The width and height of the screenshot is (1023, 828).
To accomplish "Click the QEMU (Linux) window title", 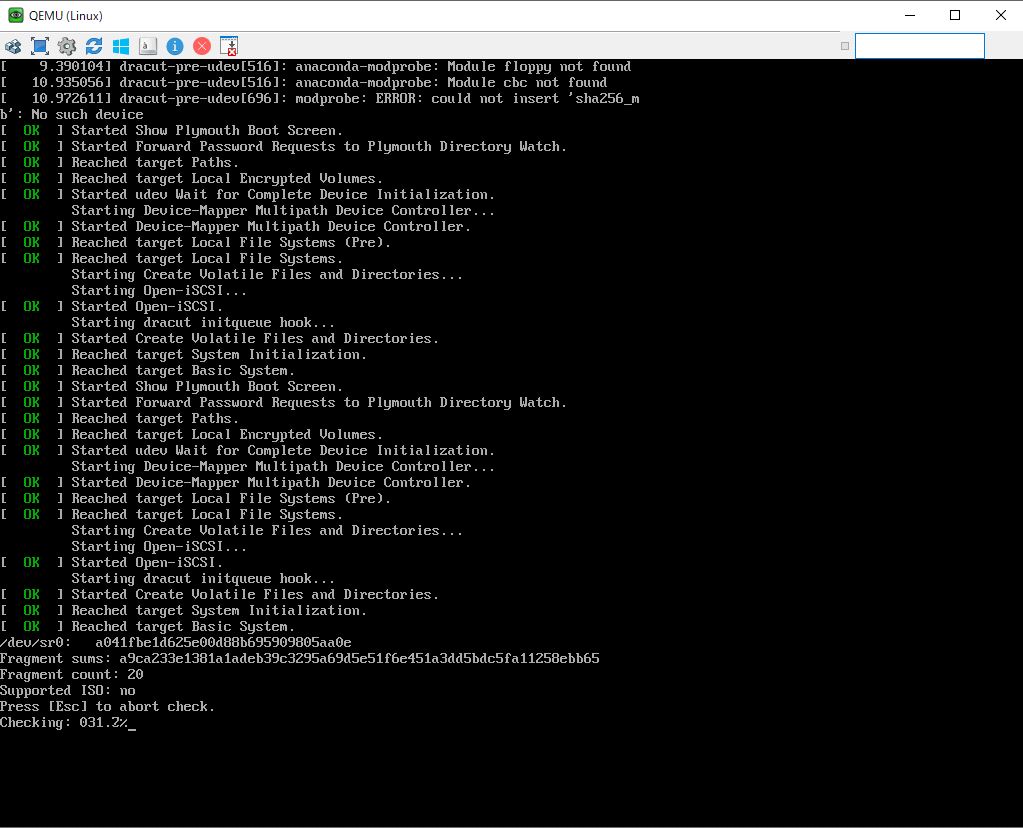I will pos(65,16).
